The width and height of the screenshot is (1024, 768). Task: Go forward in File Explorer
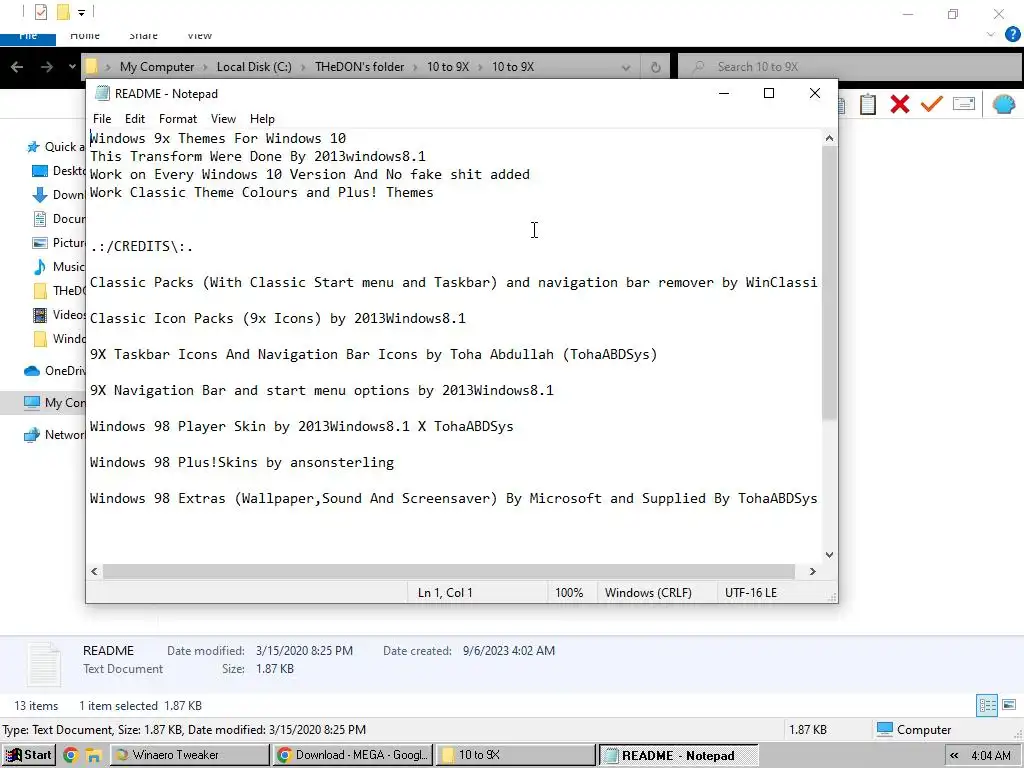point(46,67)
